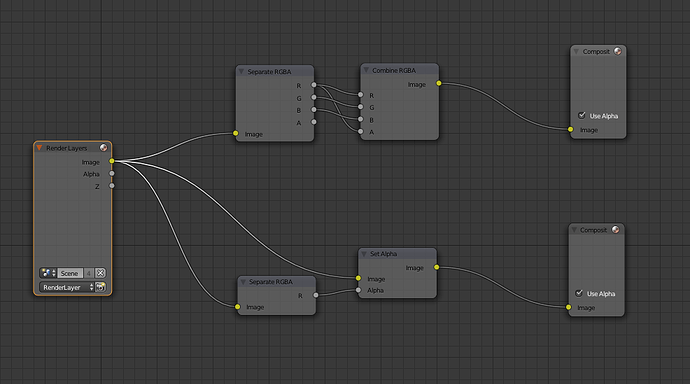The width and height of the screenshot is (690, 384).
Task: Click lower Composite Image input socket
Action: click(569, 307)
